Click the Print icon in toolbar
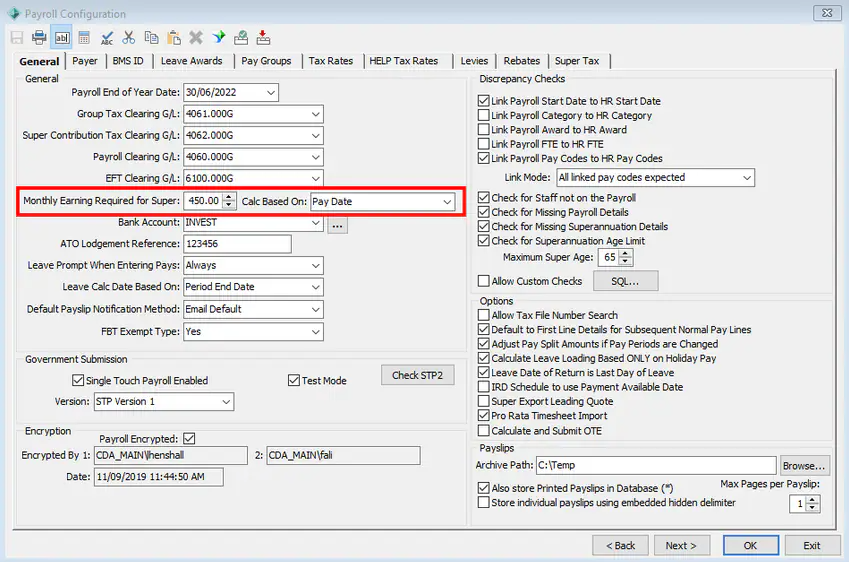The width and height of the screenshot is (849, 562). (x=39, y=38)
